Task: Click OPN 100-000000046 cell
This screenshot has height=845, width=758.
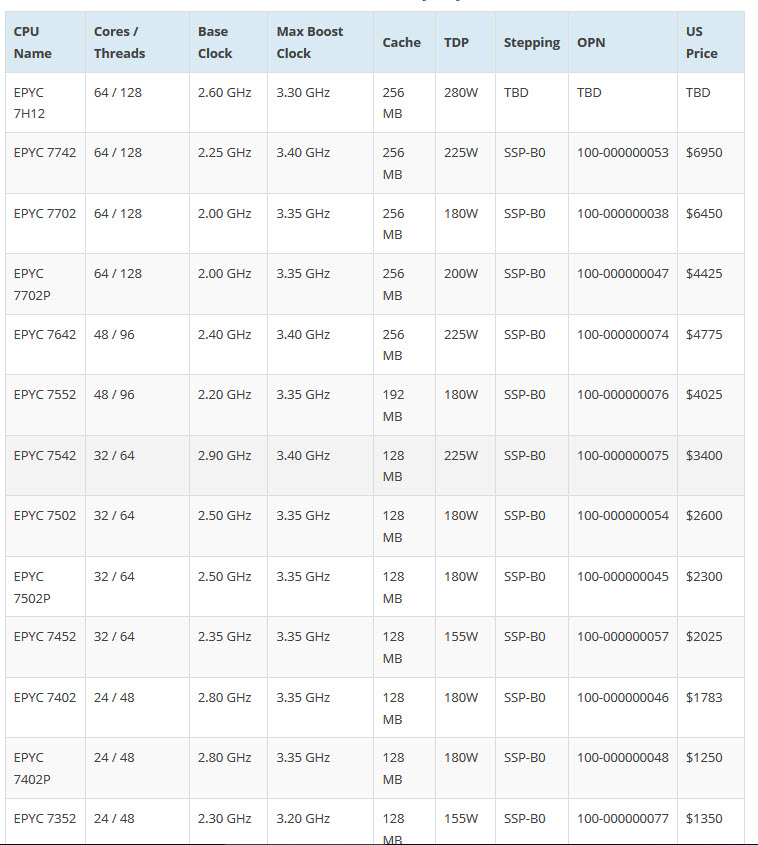Action: [623, 708]
